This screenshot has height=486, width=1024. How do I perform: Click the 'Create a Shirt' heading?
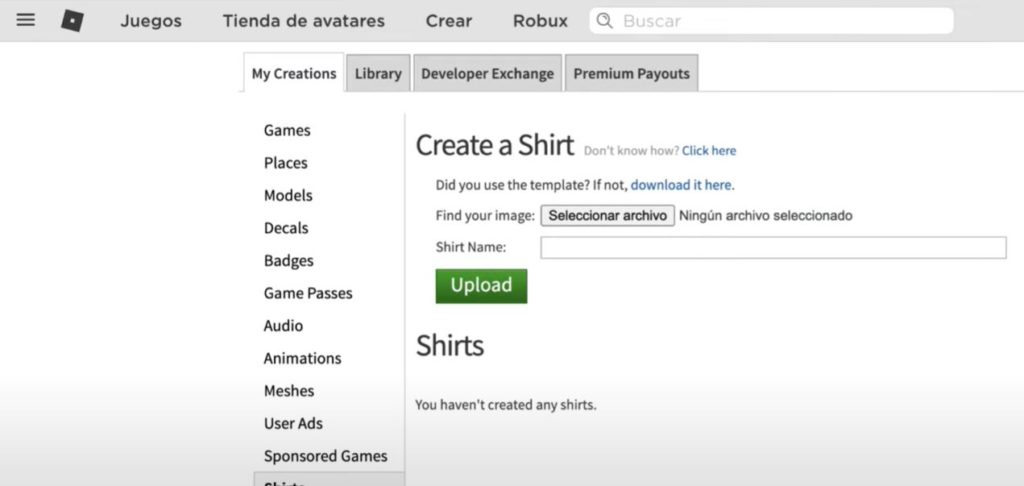(x=495, y=145)
